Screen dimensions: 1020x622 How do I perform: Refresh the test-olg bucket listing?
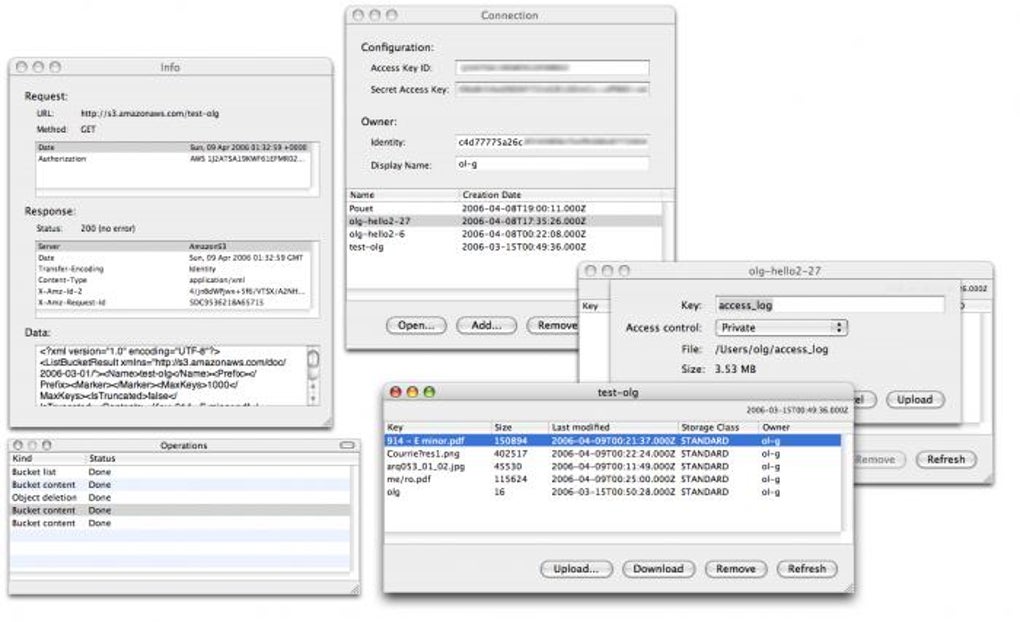pyautogui.click(x=807, y=569)
